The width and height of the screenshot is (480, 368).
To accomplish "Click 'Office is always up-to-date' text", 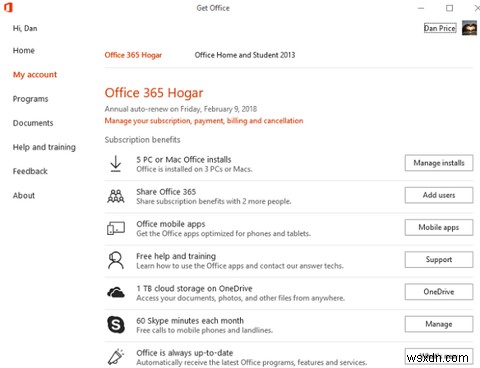I will coord(185,353).
